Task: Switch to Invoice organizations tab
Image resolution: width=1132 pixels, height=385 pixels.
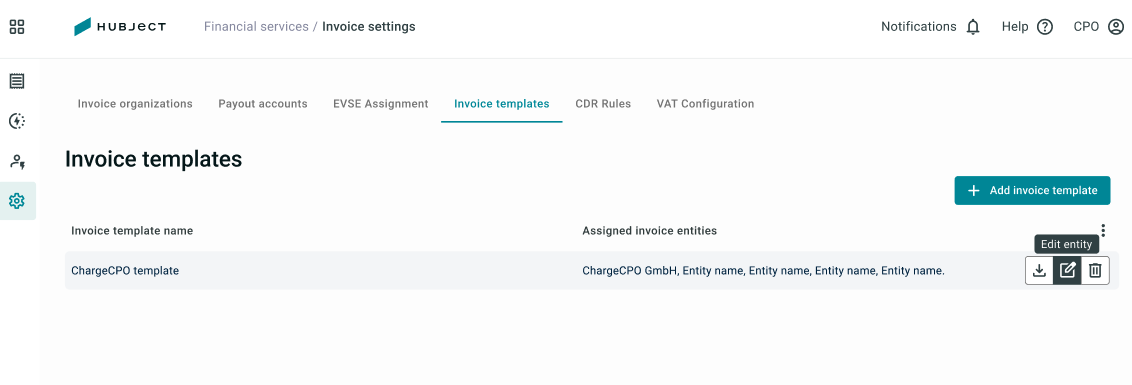Action: tap(135, 104)
